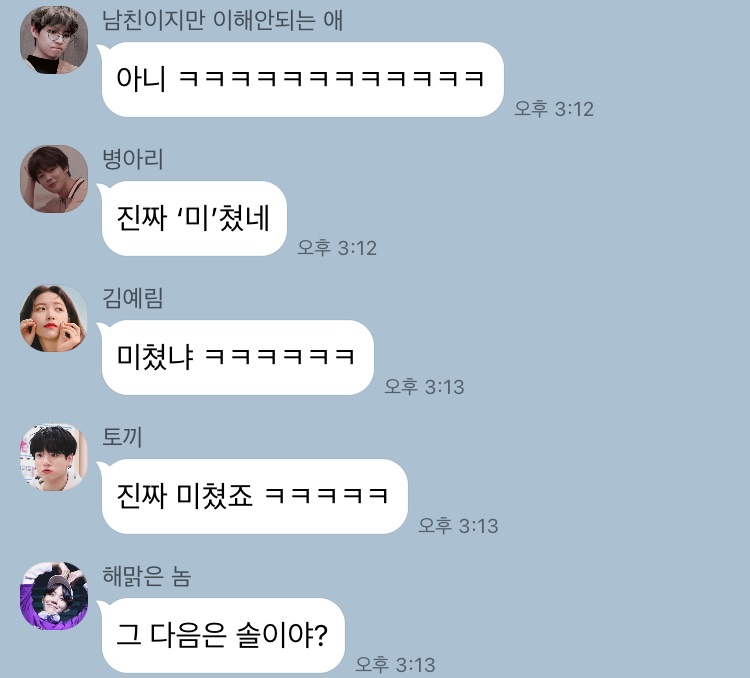This screenshot has height=678, width=750.
Task: Select the 그 다음은 솔이야? message bubble
Action: (221, 635)
